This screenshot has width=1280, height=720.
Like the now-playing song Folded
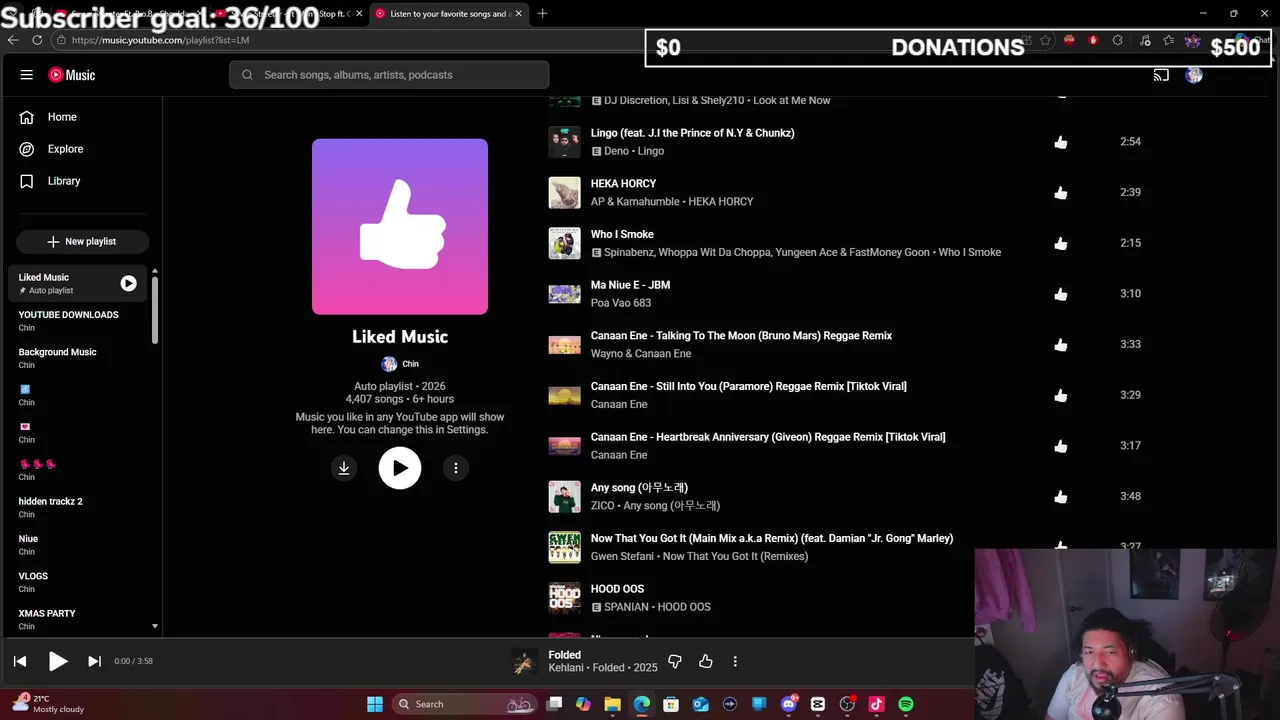706,662
